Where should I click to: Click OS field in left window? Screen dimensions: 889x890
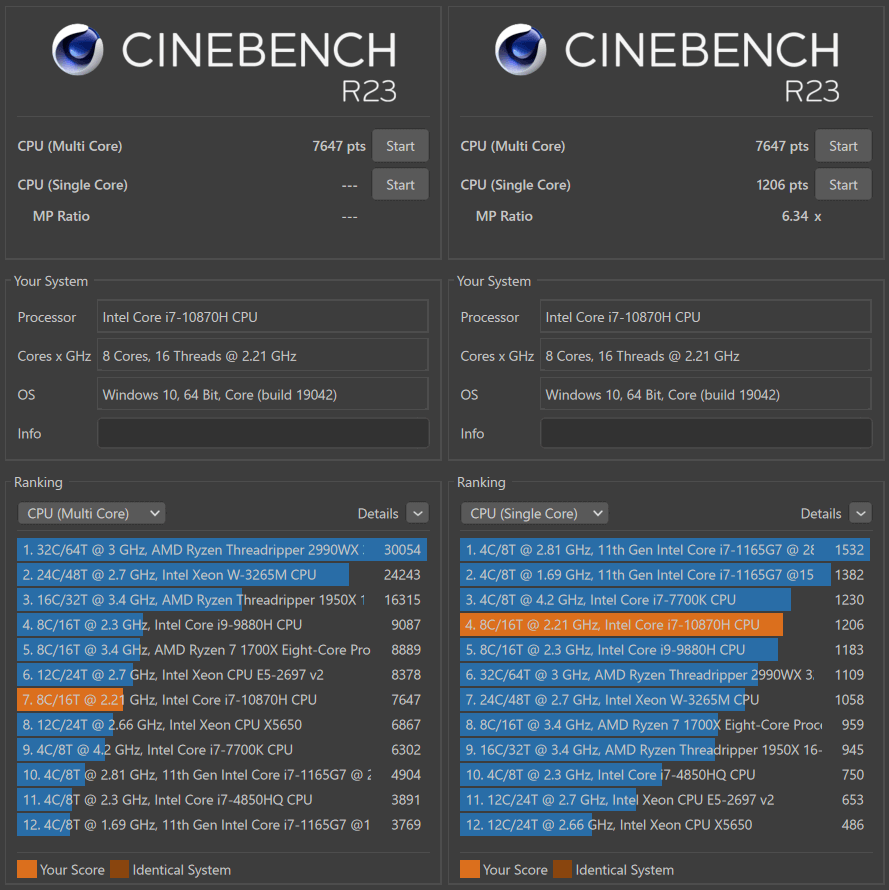click(263, 394)
